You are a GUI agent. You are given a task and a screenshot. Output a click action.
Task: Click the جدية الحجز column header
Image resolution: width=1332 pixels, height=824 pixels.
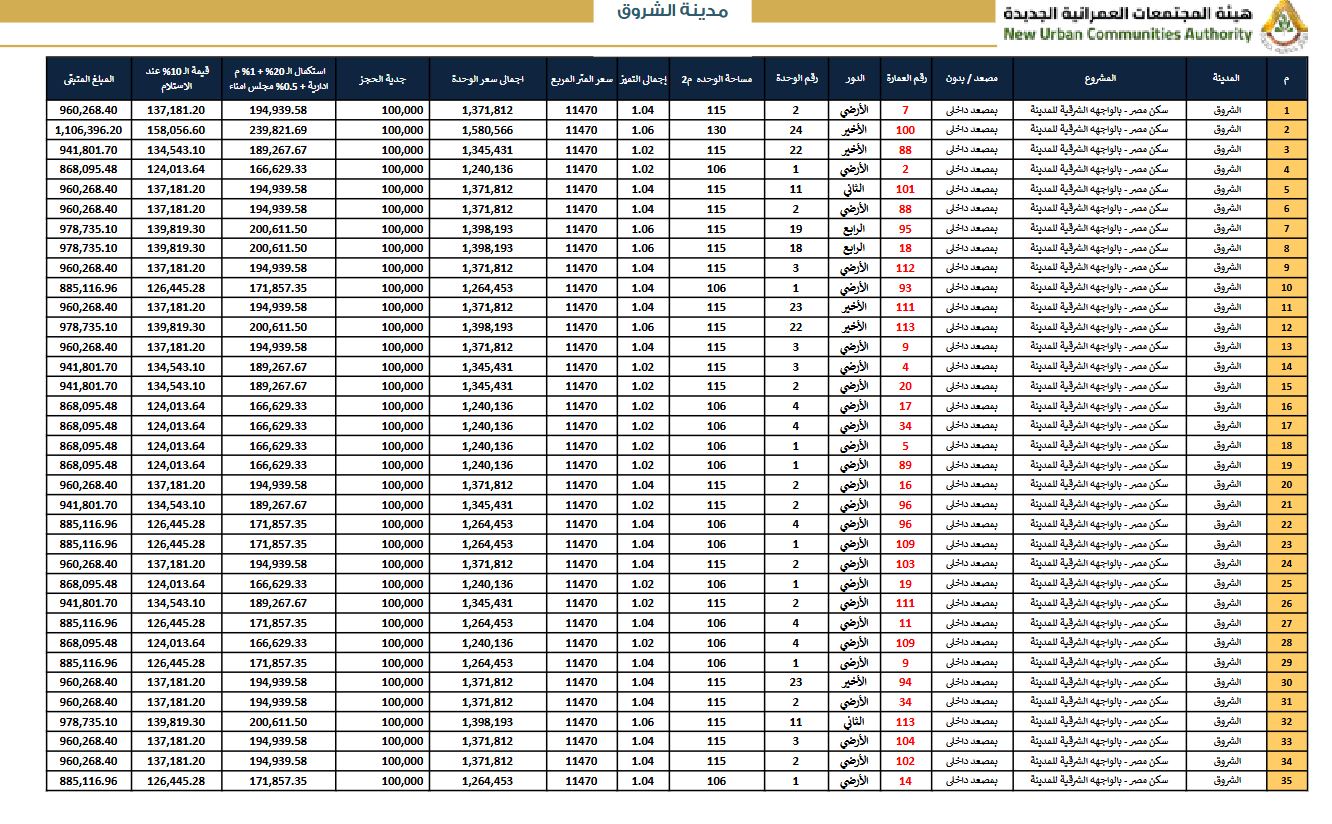pos(382,78)
